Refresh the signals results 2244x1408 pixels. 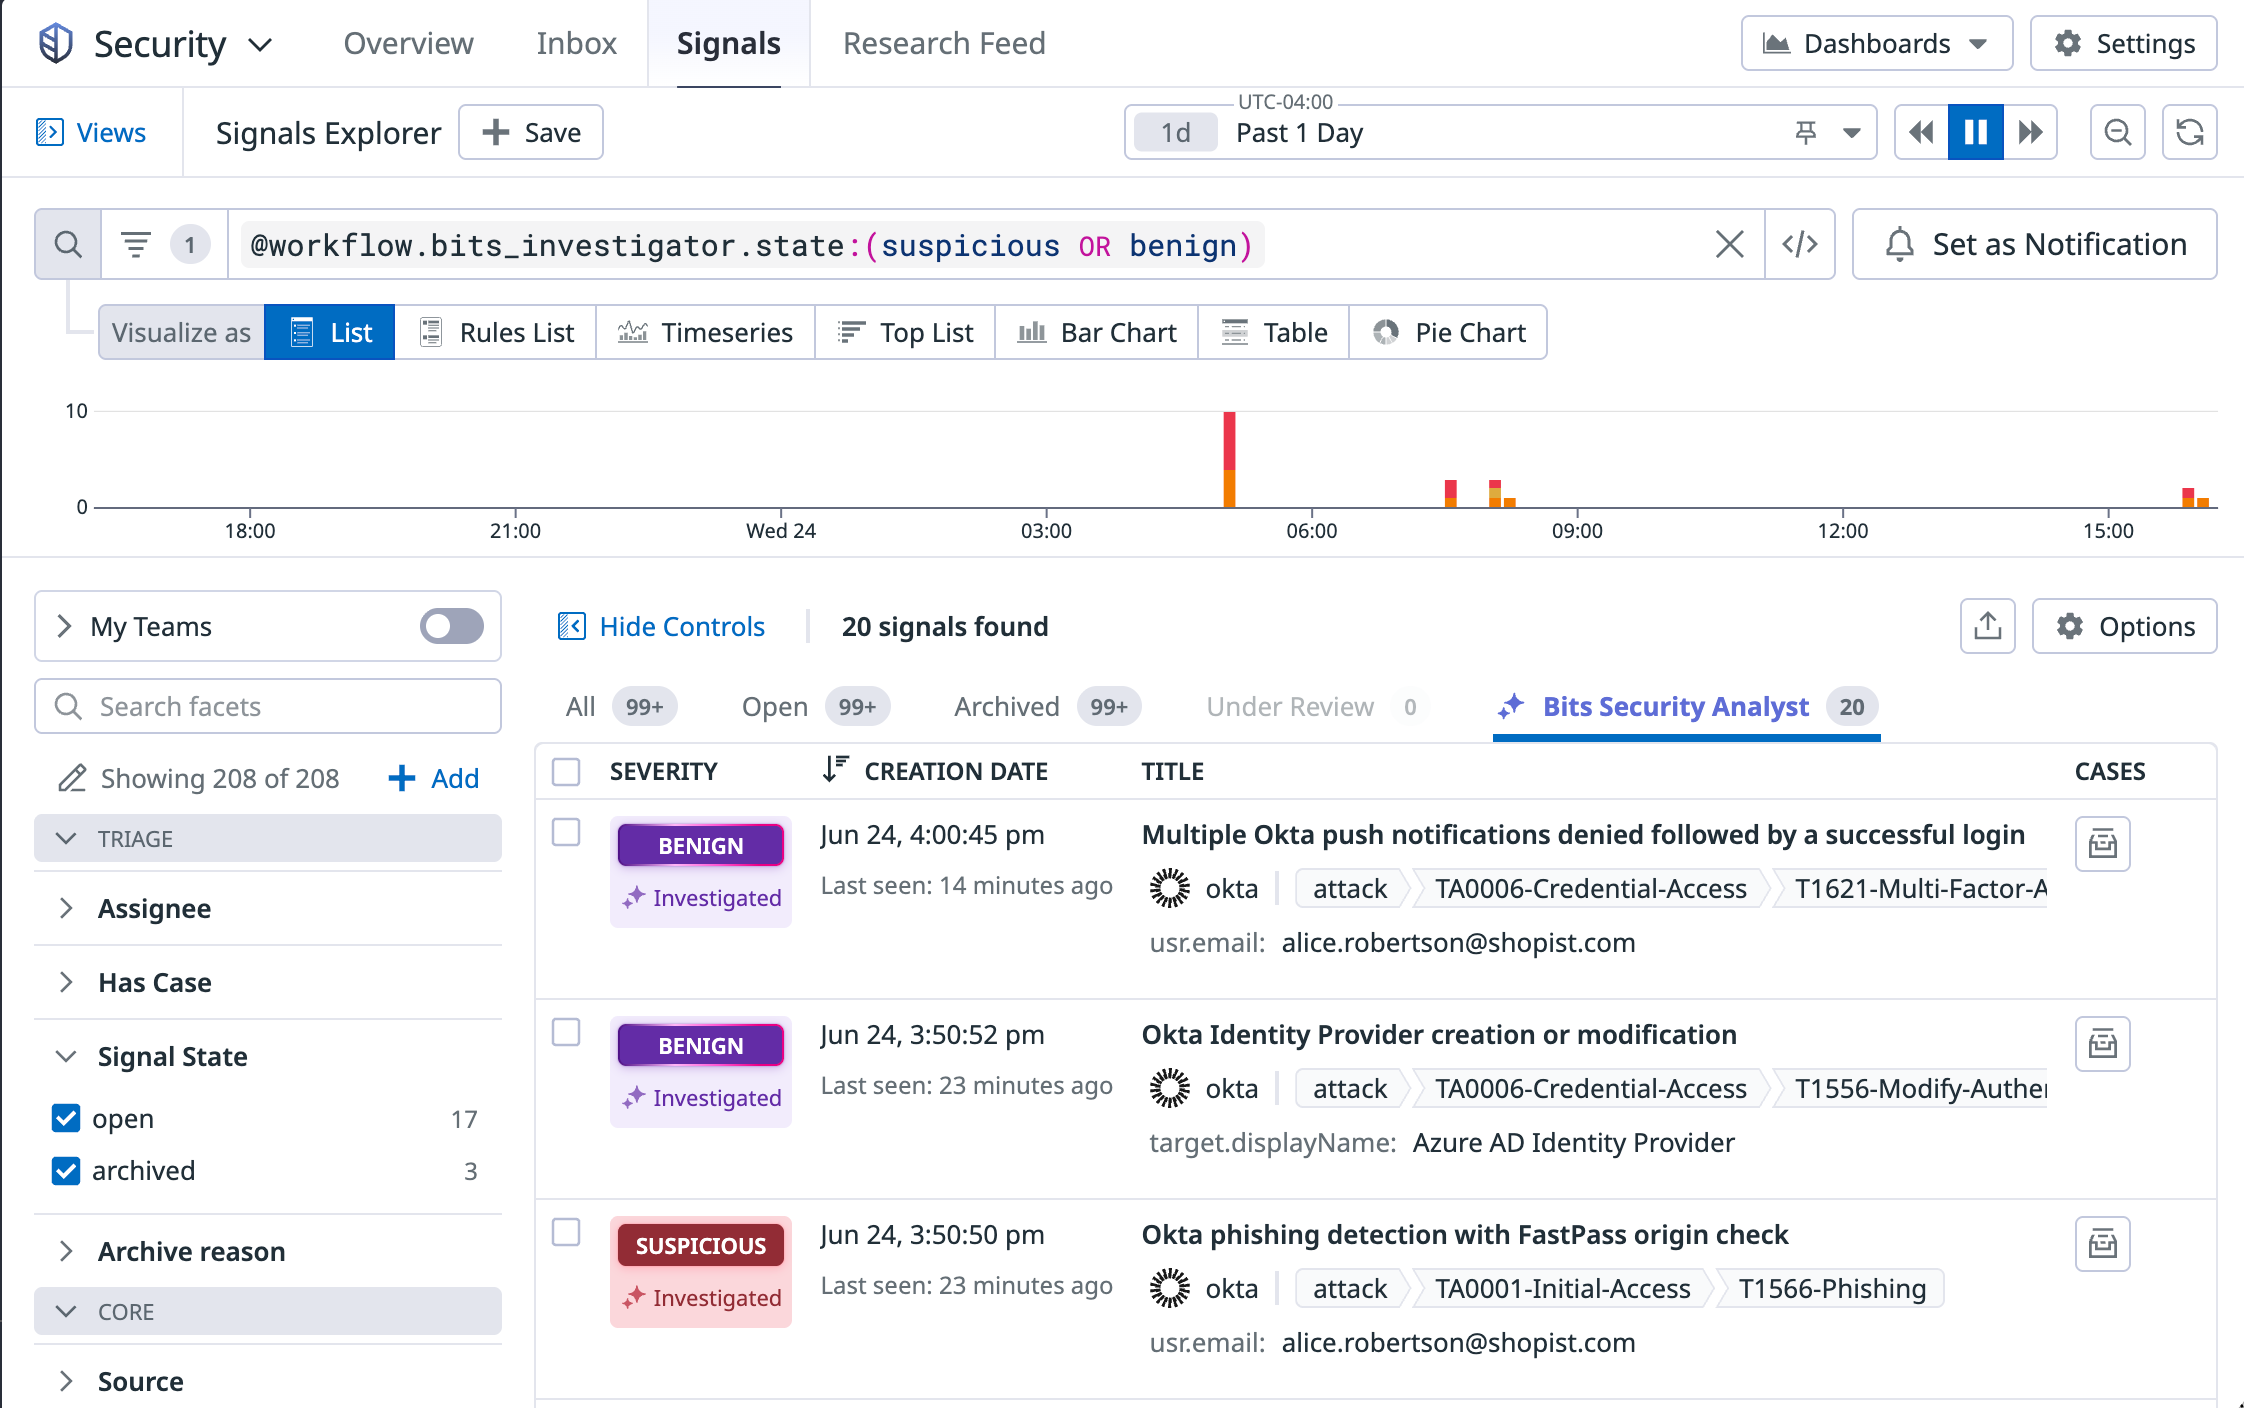[x=2189, y=133]
